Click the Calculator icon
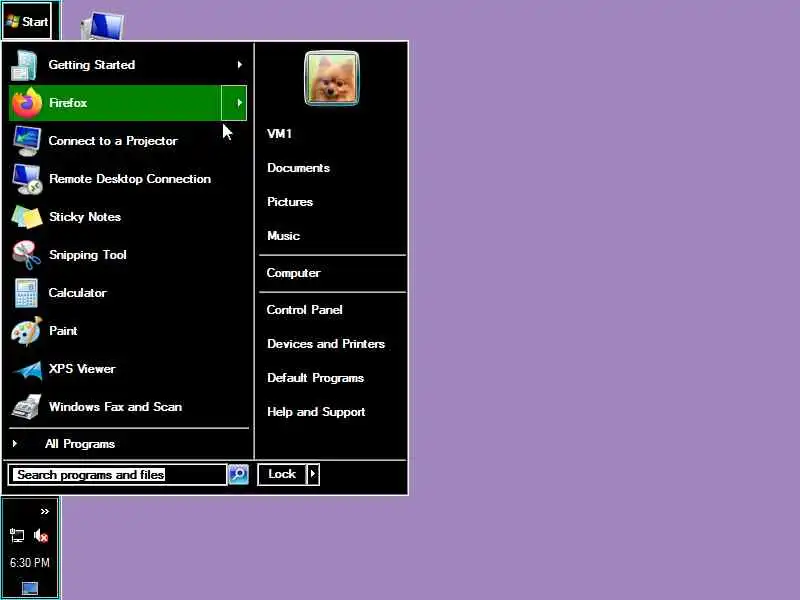The image size is (800, 600). tap(26, 293)
